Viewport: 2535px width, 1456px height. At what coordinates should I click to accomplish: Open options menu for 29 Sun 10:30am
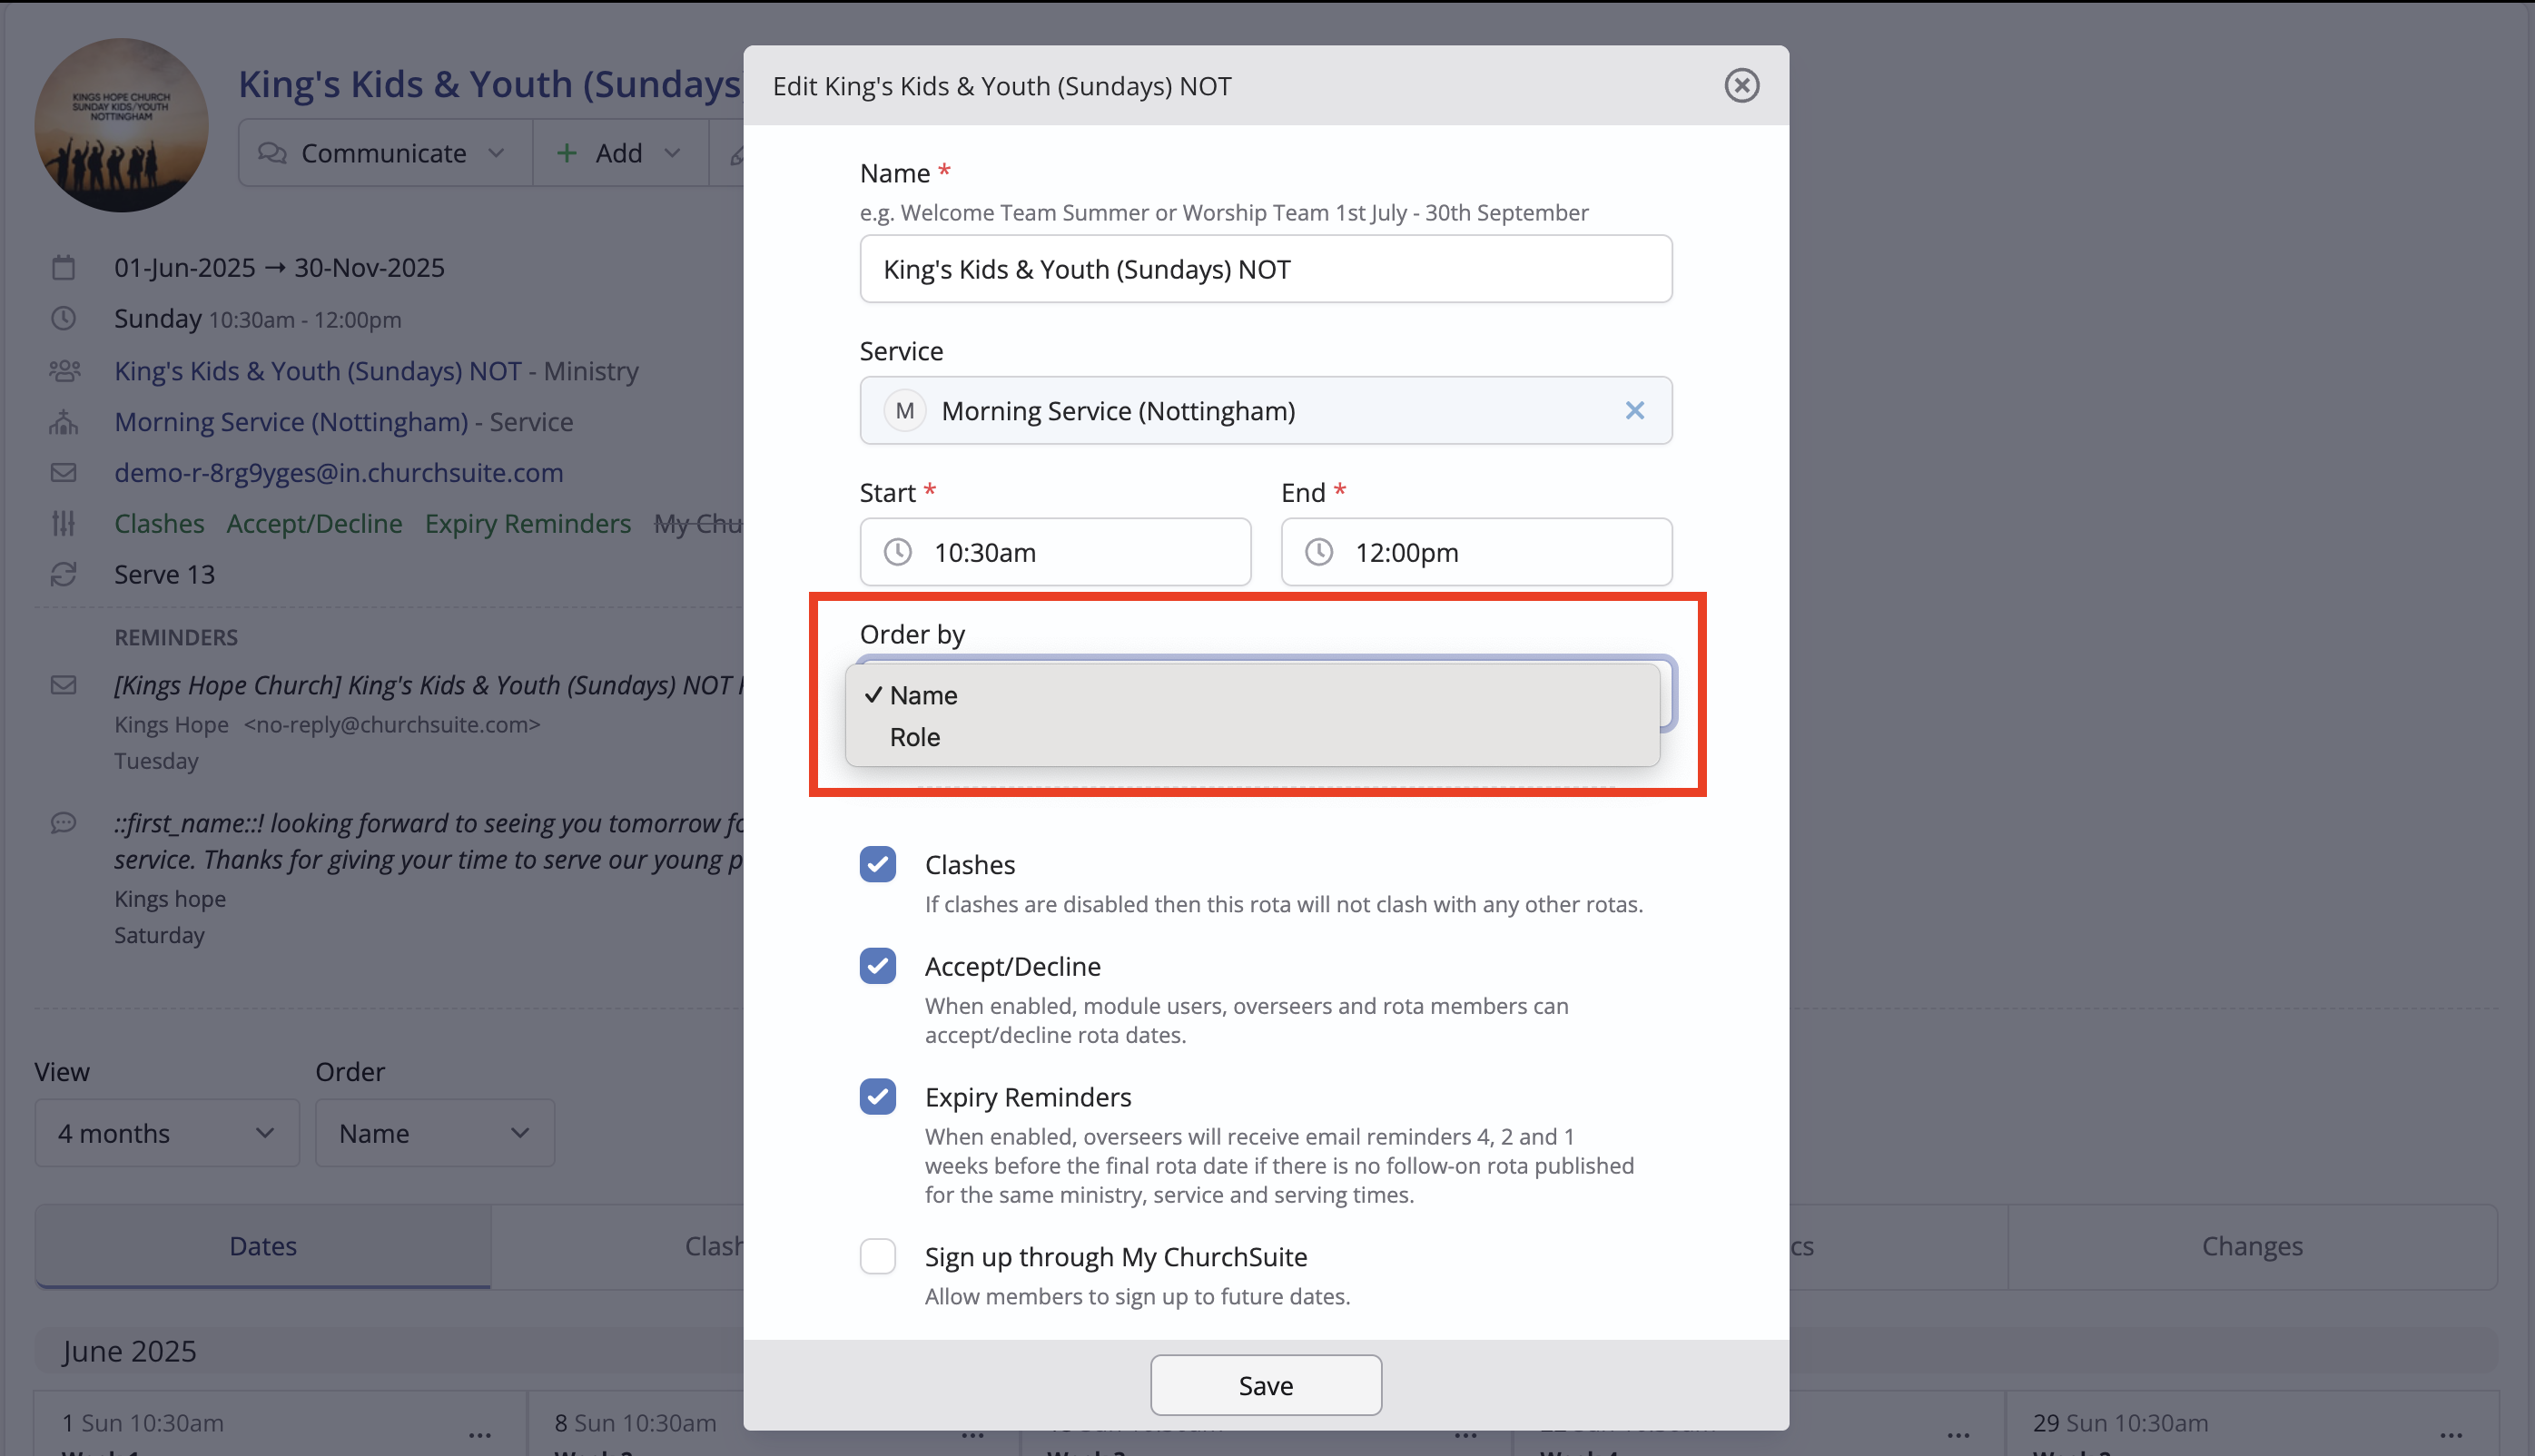click(x=2451, y=1434)
